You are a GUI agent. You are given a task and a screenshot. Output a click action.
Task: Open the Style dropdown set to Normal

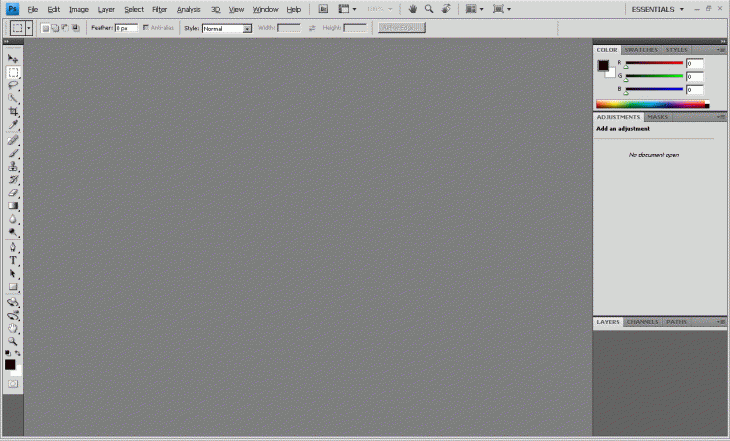(x=226, y=28)
